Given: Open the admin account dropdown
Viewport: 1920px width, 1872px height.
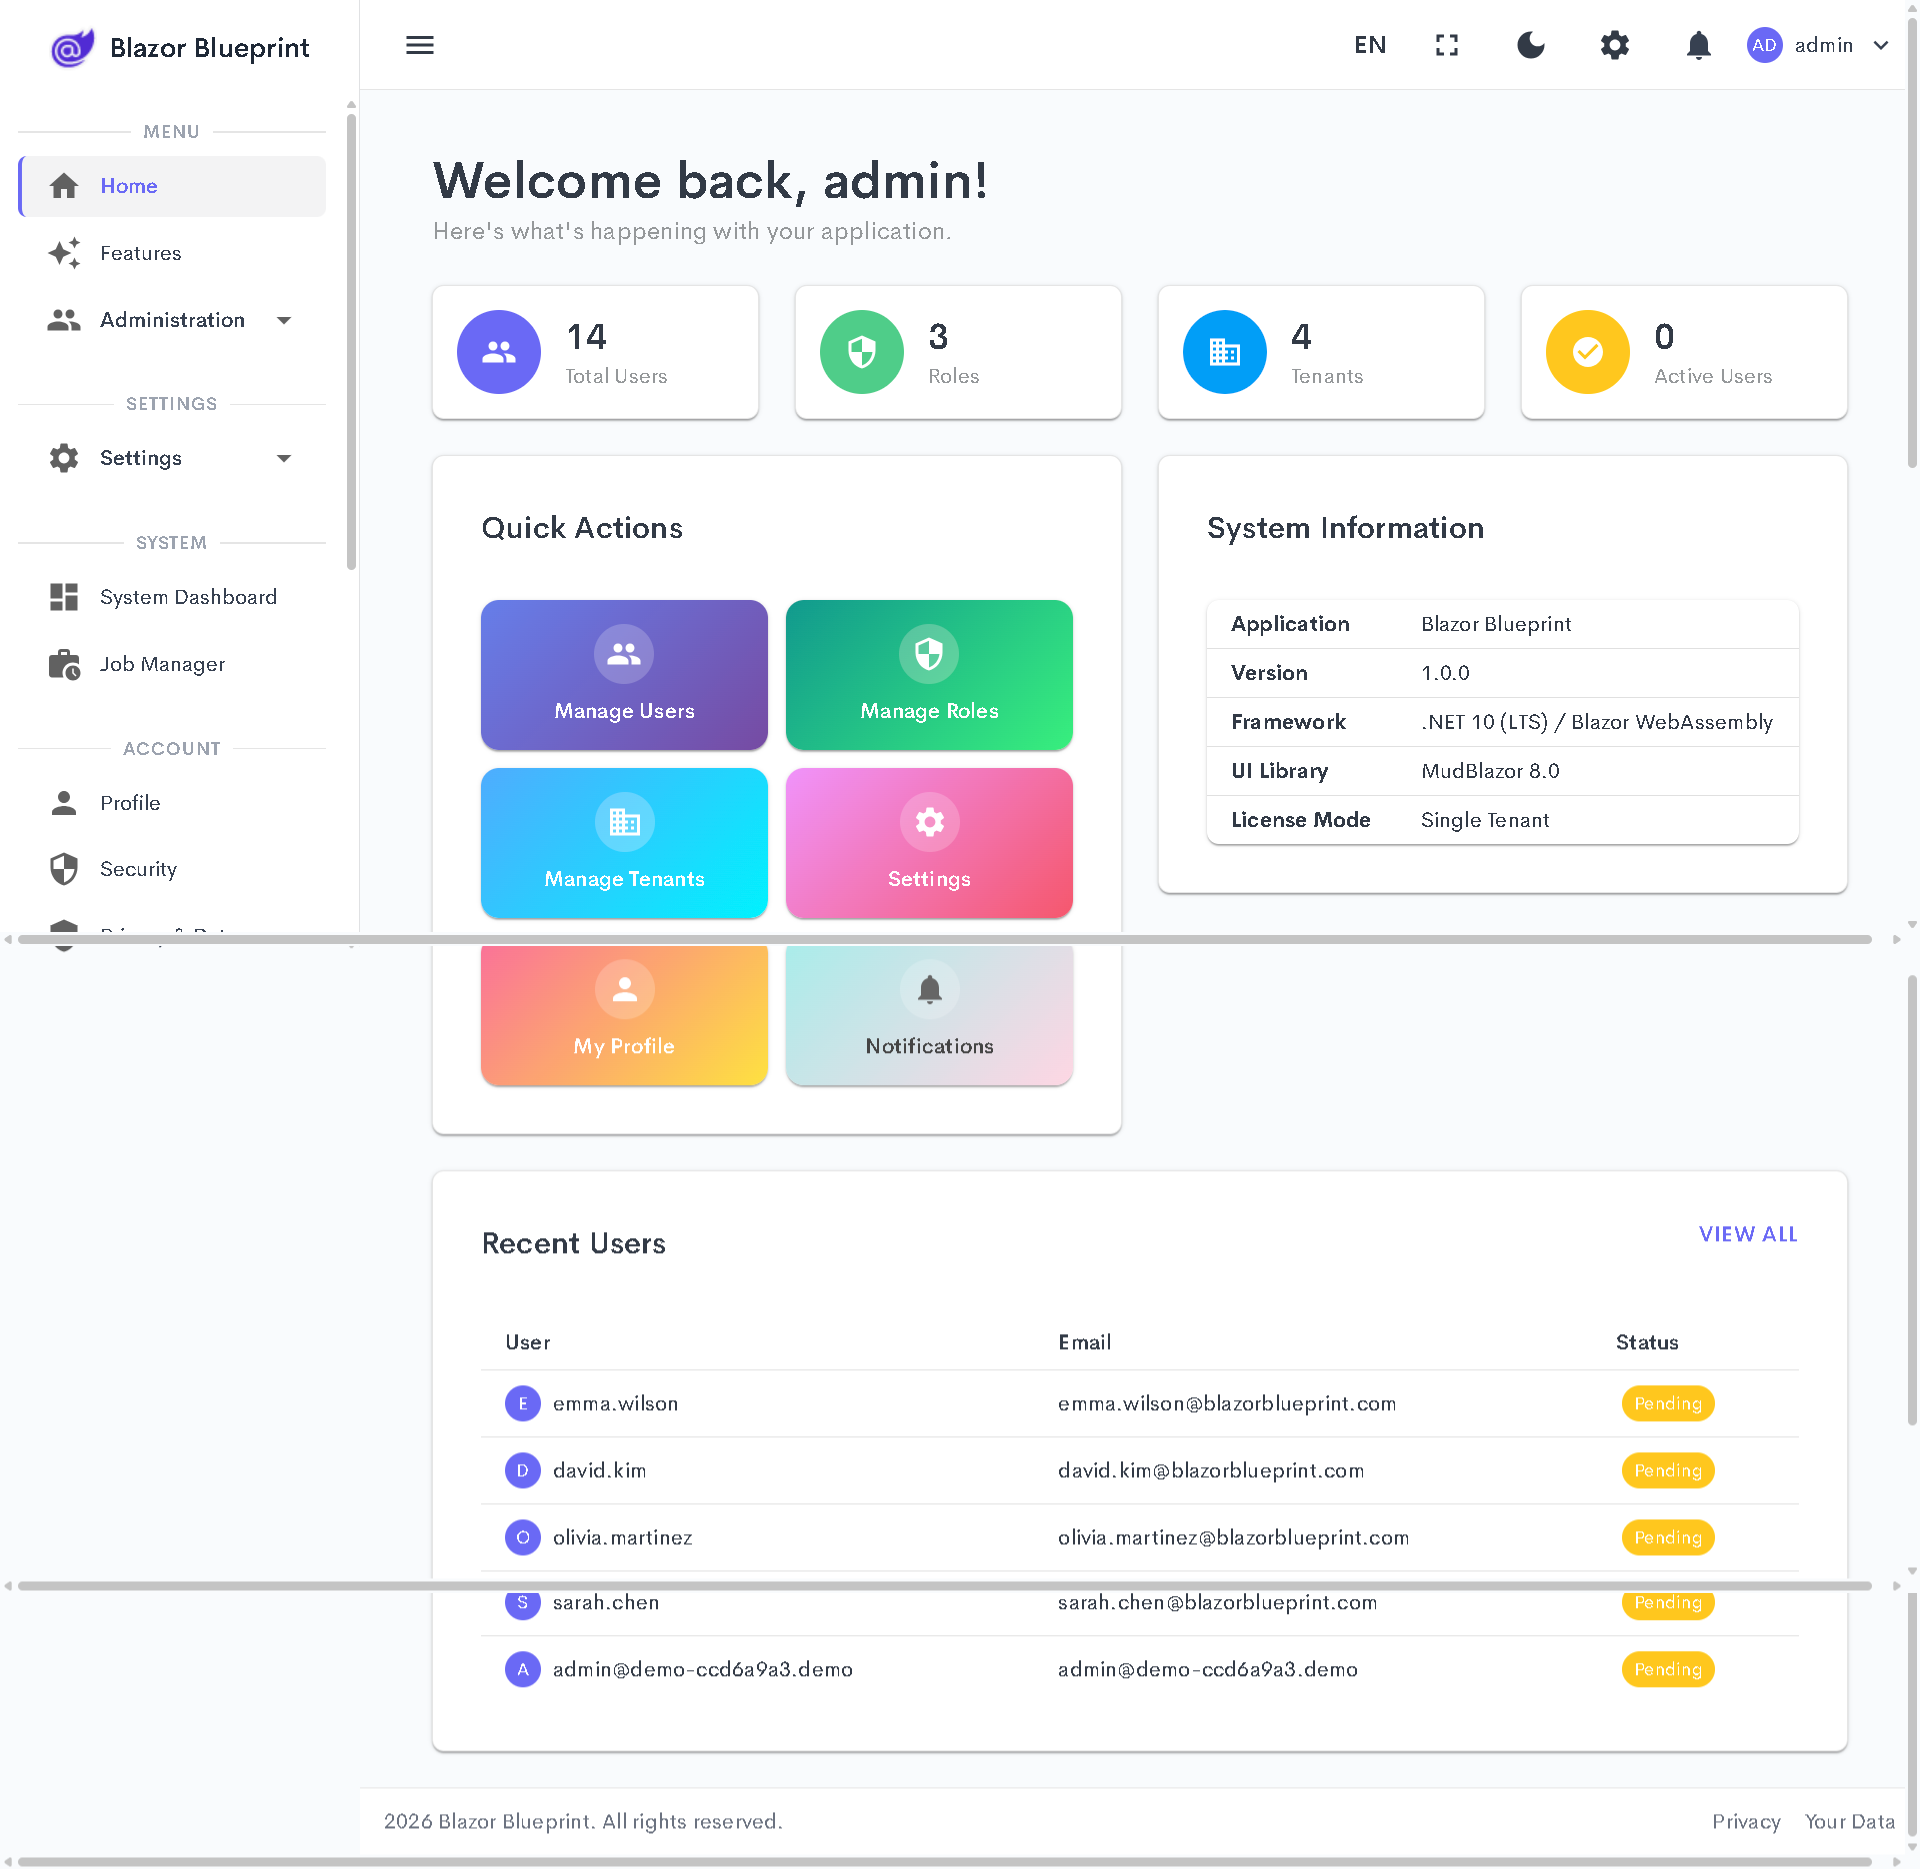Looking at the screenshot, I should pyautogui.click(x=1818, y=45).
